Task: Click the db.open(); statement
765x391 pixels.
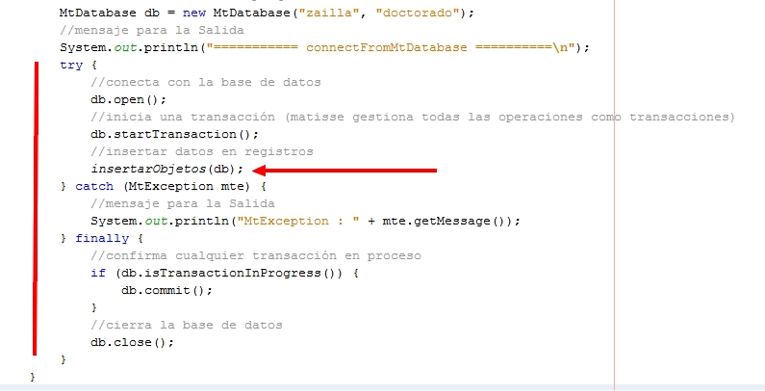Action: [128, 100]
